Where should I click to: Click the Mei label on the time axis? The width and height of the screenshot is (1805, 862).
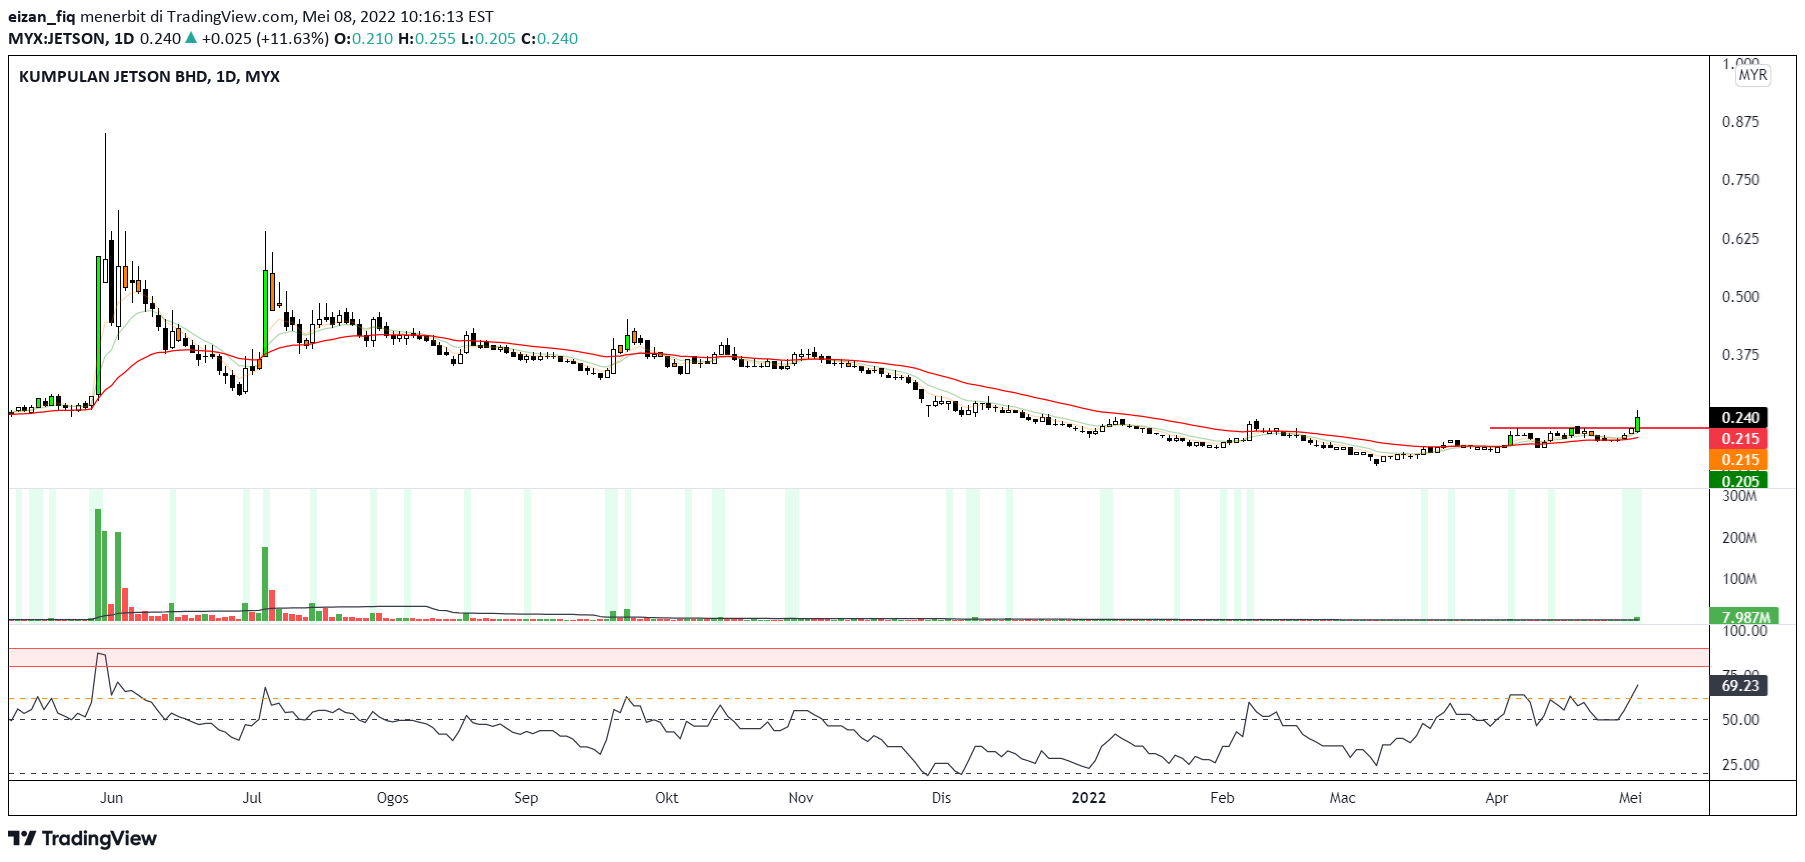tap(1631, 798)
